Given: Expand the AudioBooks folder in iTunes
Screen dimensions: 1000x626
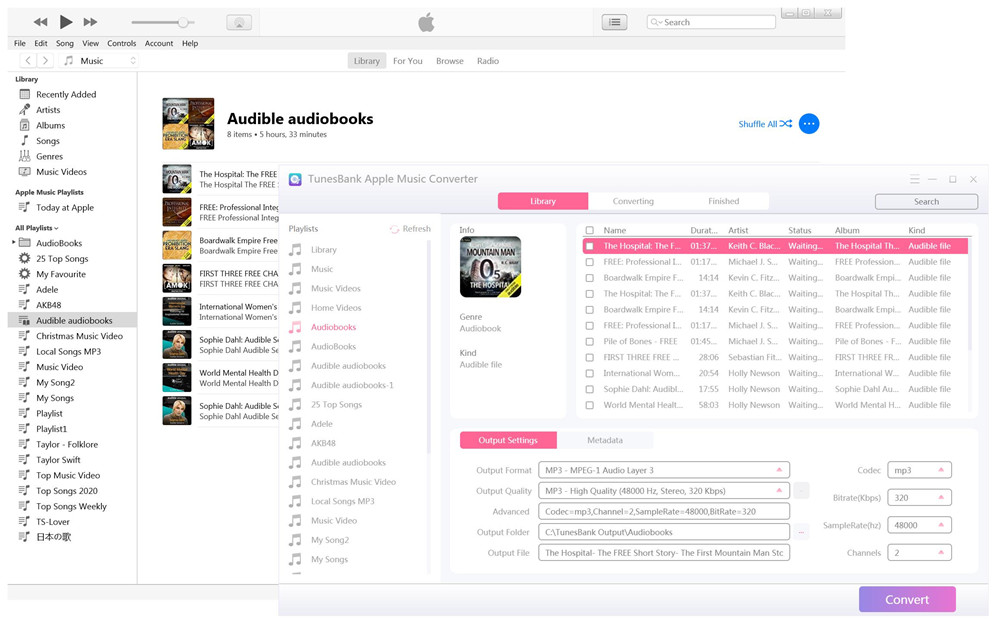Looking at the screenshot, I should coord(13,242).
